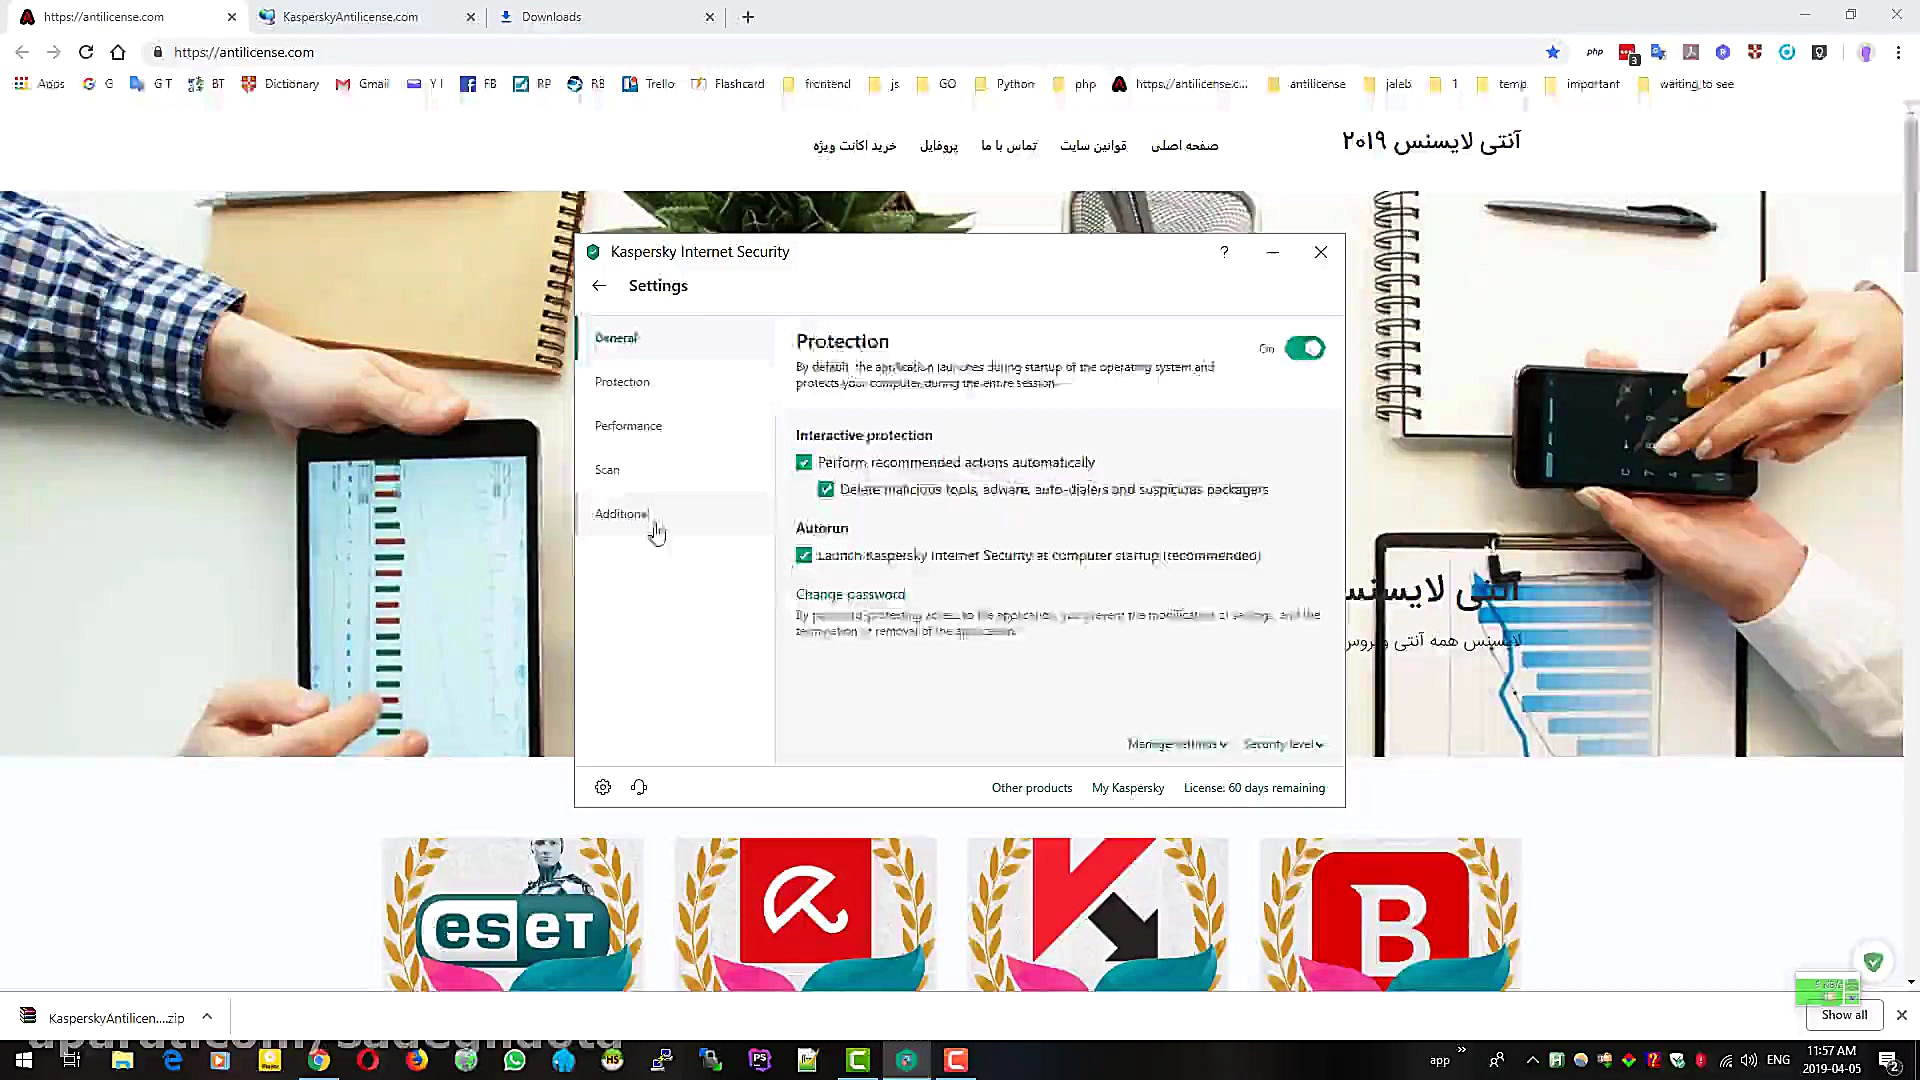Open the Photoshop icon in the taskbar
1920x1080 pixels.
(760, 1060)
